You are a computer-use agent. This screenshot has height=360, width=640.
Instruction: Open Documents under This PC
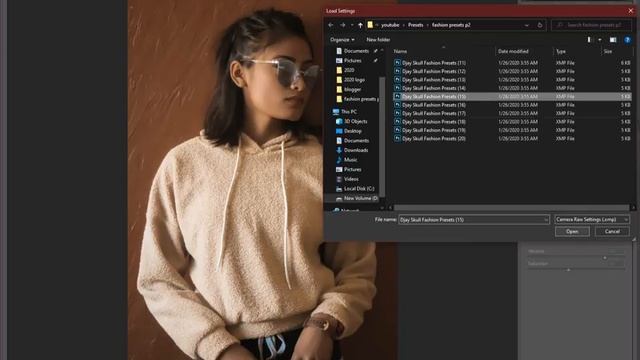point(356,140)
